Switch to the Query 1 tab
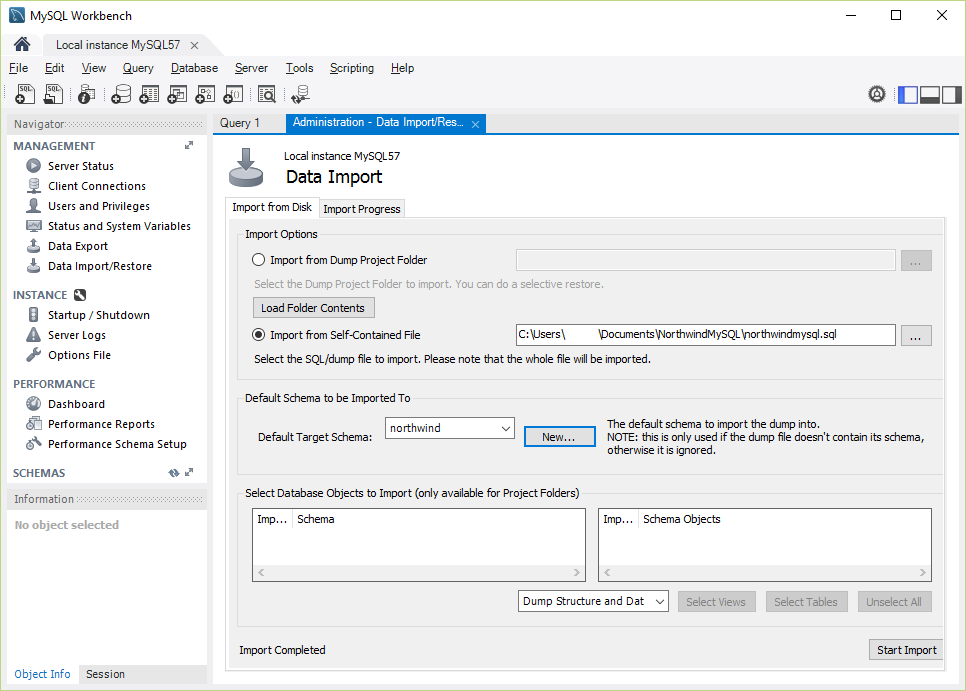This screenshot has width=966, height=691. (240, 123)
